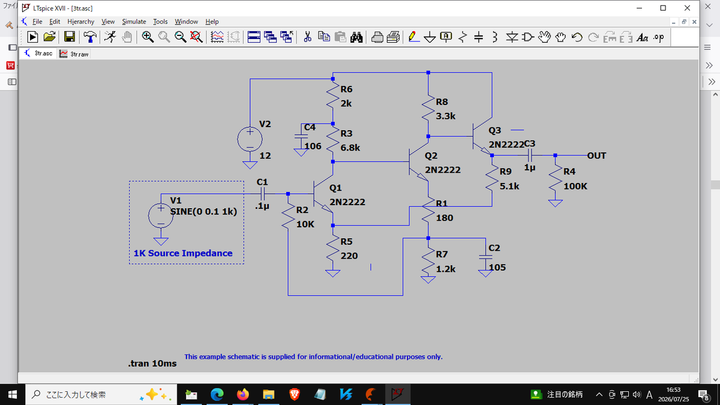Click the Zoom to Fit crossed magnifier
Viewport: 720px width, 405px height.
click(196, 37)
